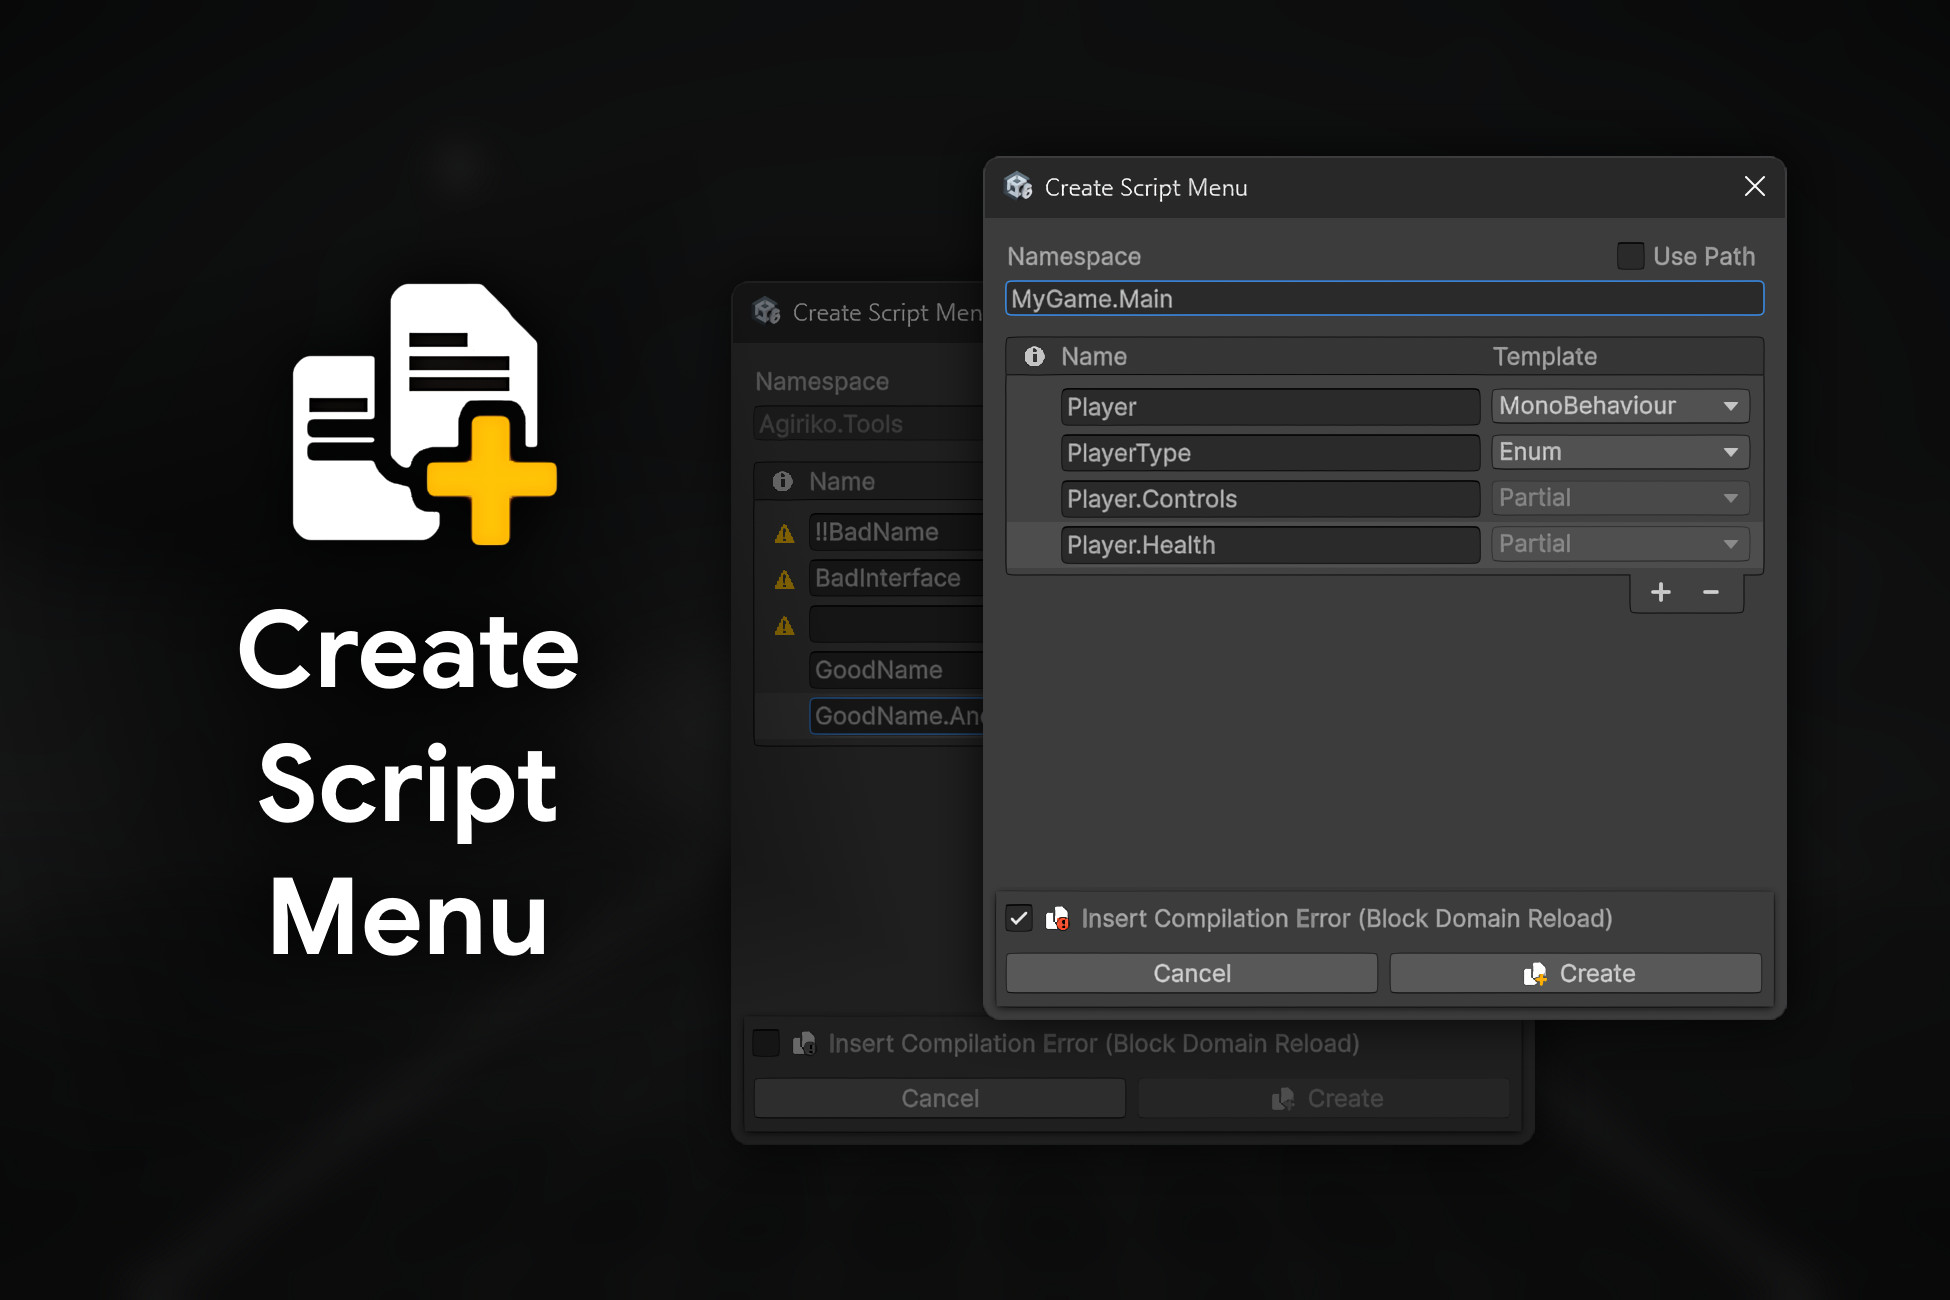Click the Agiriko.Tools namespace field in back window
Screen dimensions: 1950x1300
pyautogui.click(x=869, y=424)
